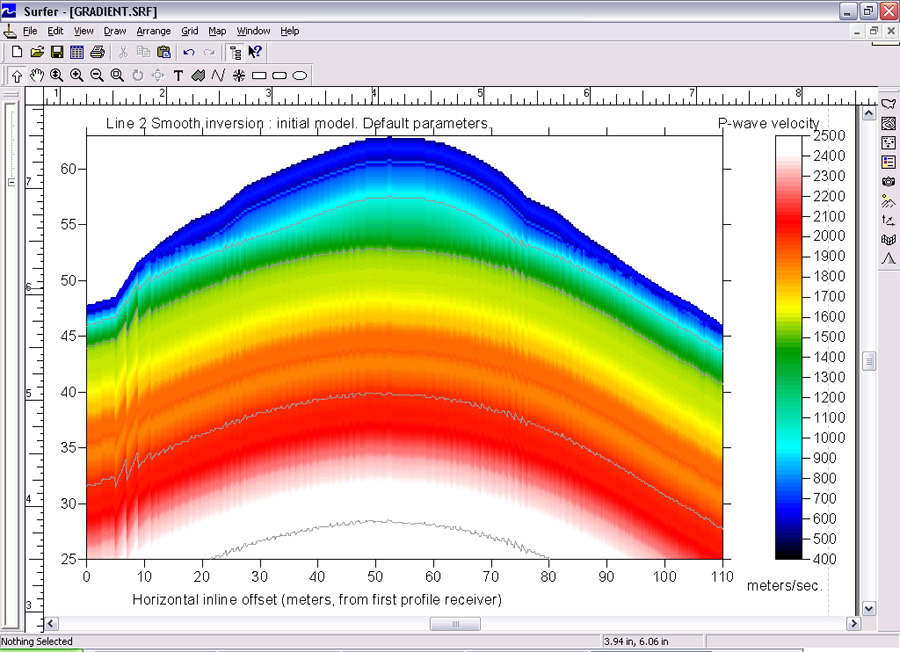This screenshot has height=652, width=900.
Task: Select the Symbol drawing tool
Action: (239, 75)
